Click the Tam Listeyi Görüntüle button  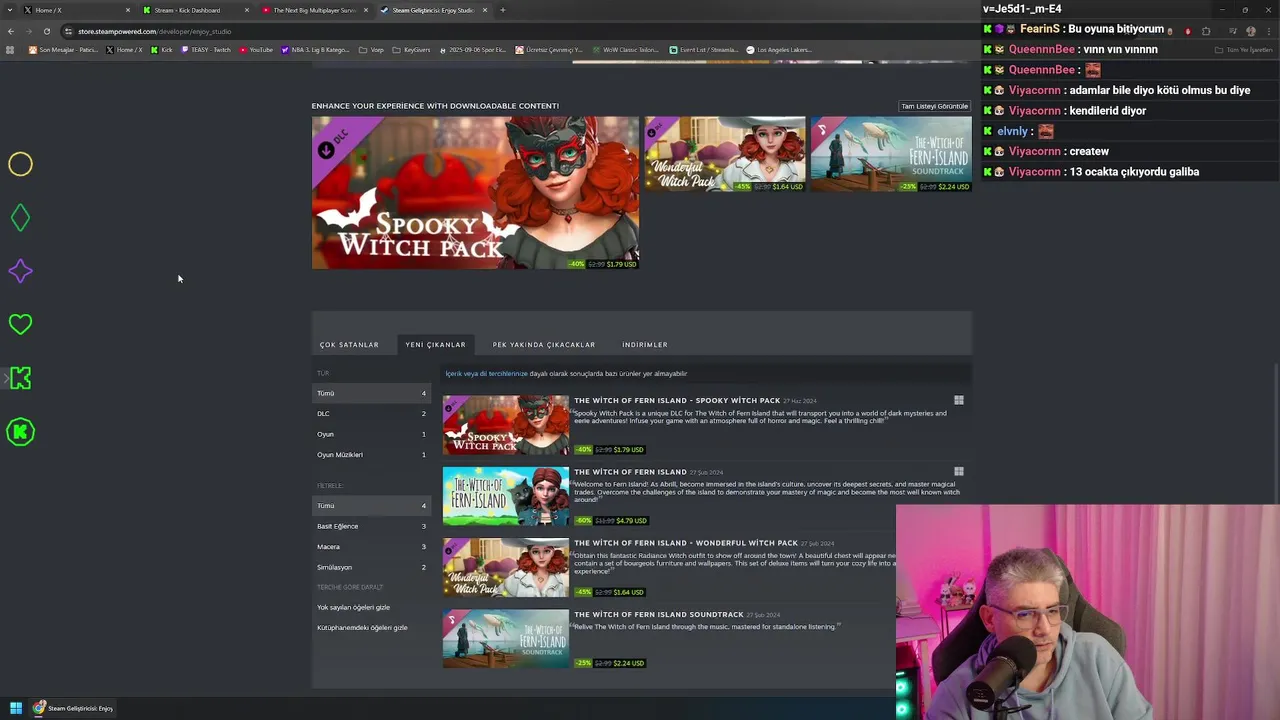click(935, 106)
